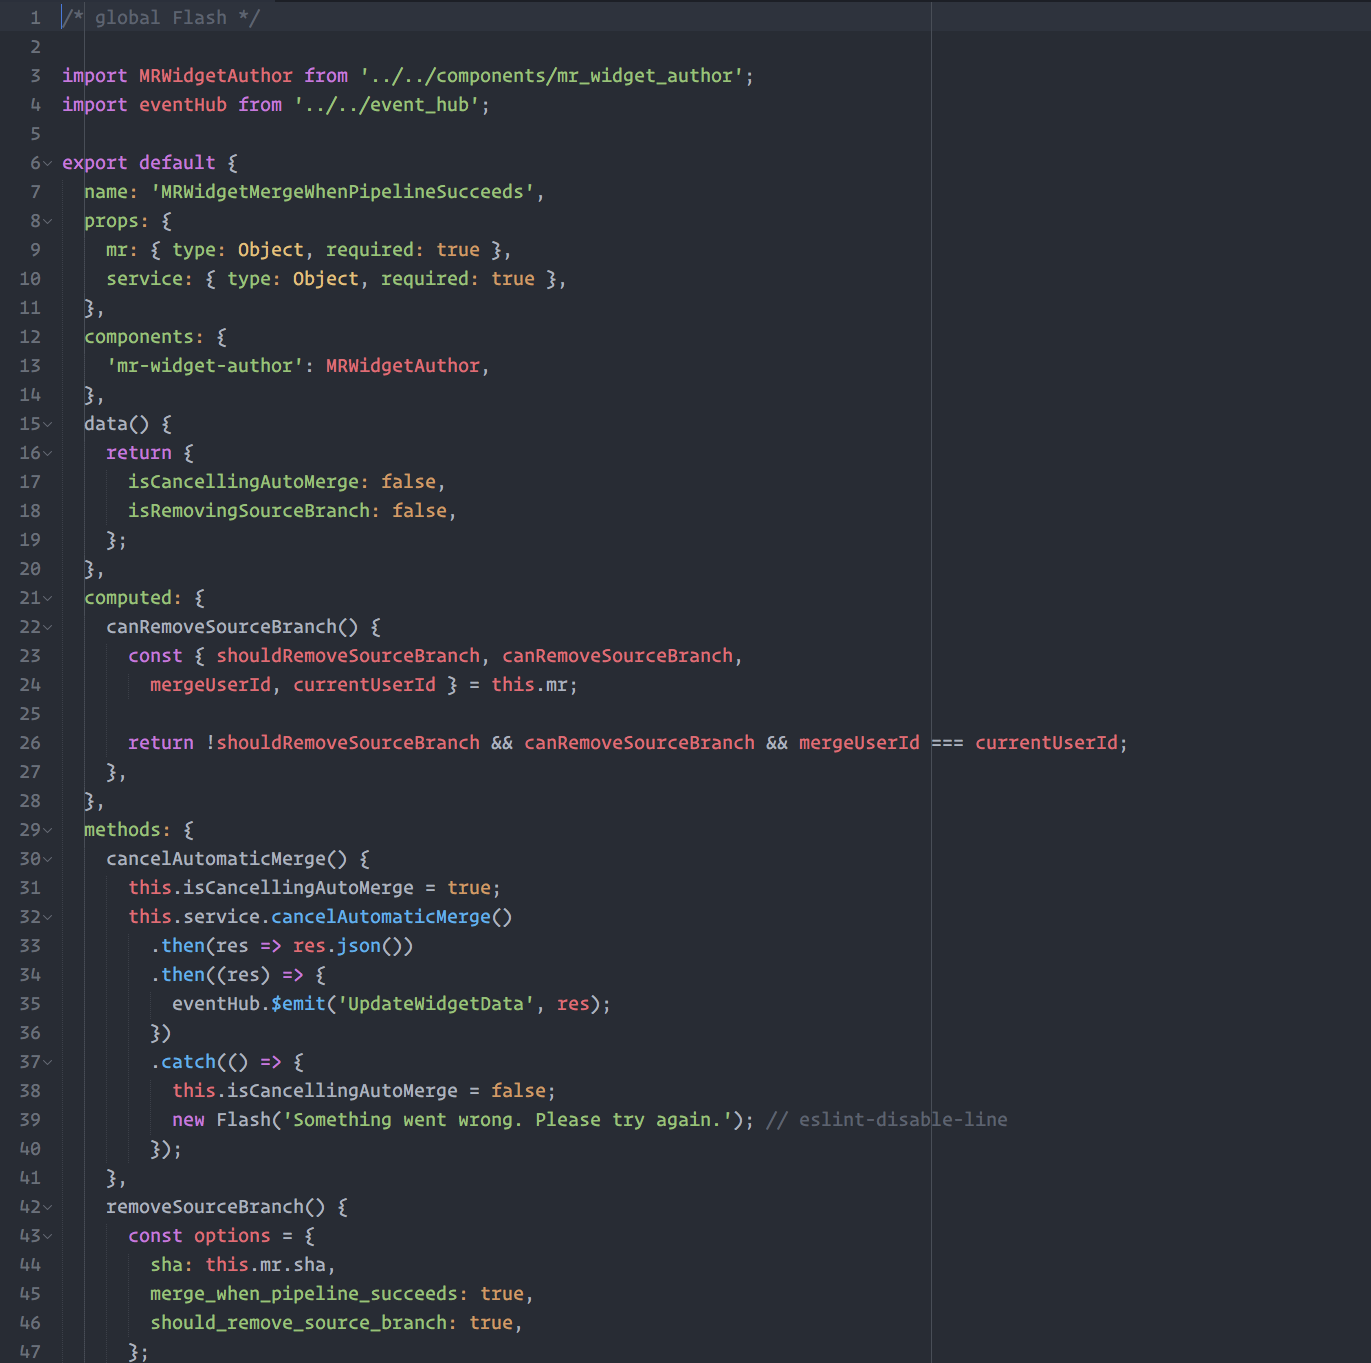Collapse the fold arrow at line 6

point(48,163)
